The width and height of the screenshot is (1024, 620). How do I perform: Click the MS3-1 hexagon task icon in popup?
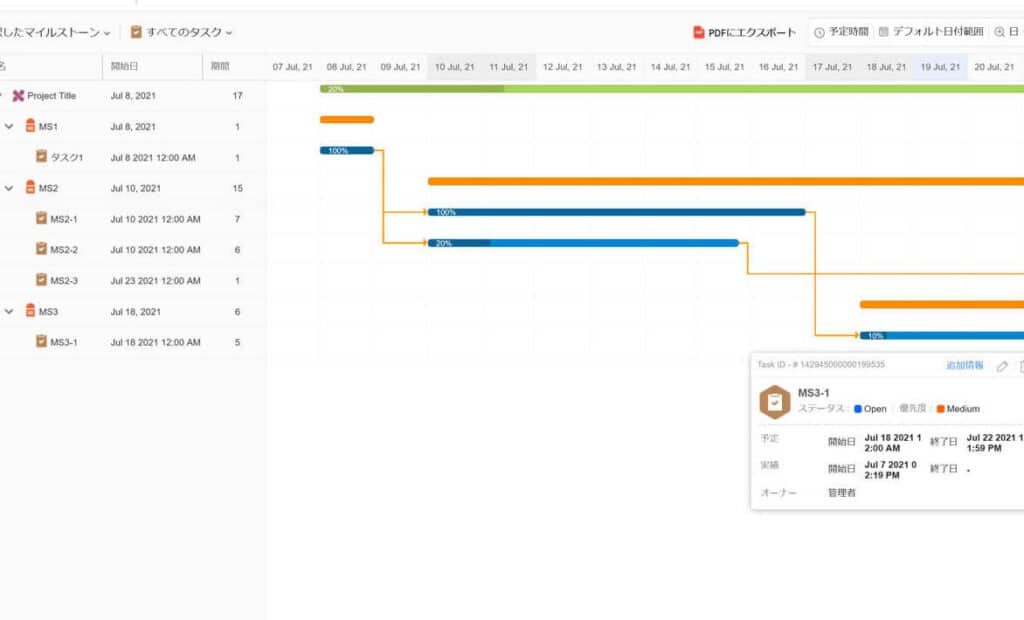click(x=774, y=401)
